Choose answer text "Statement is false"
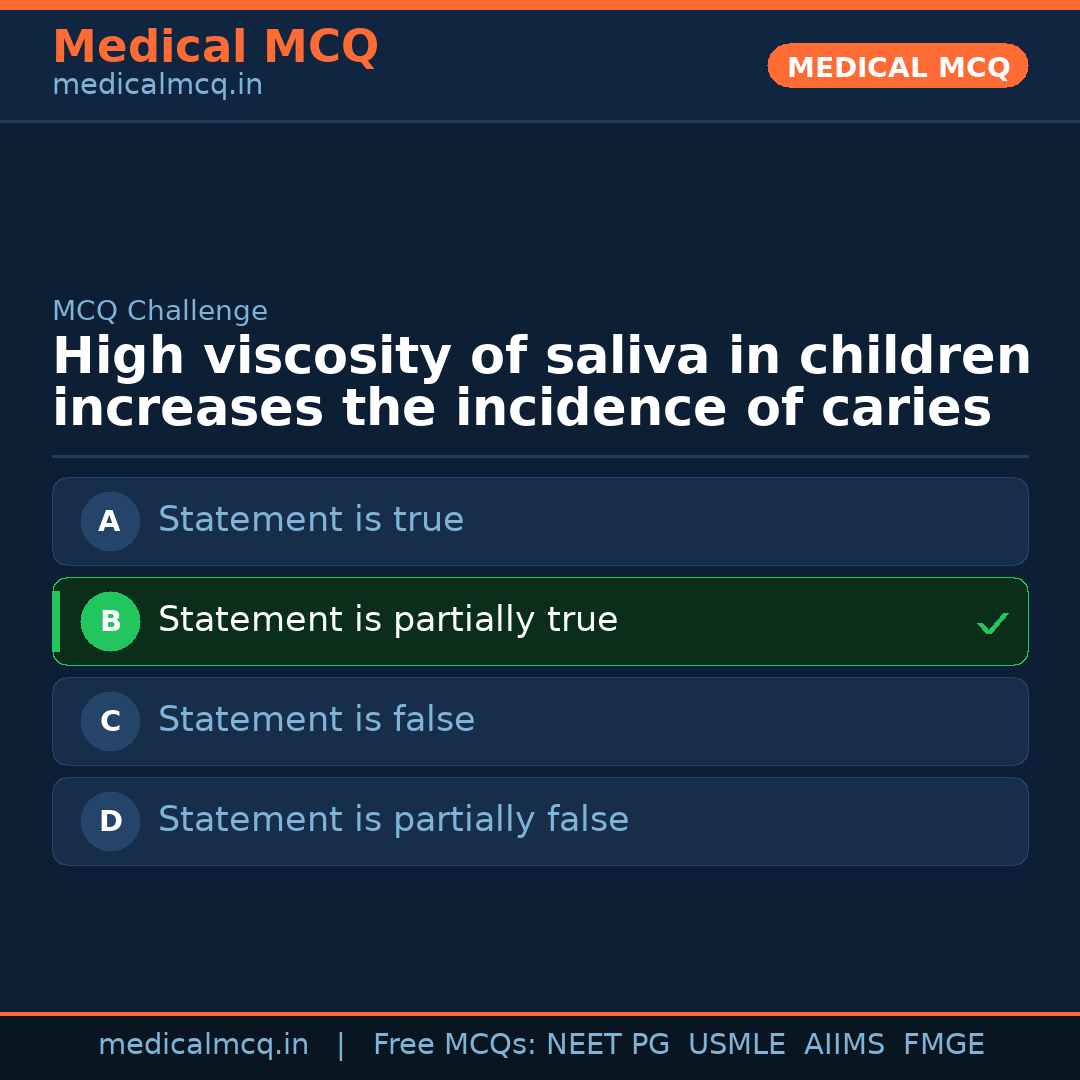Image resolution: width=1080 pixels, height=1080 pixels. (x=316, y=720)
